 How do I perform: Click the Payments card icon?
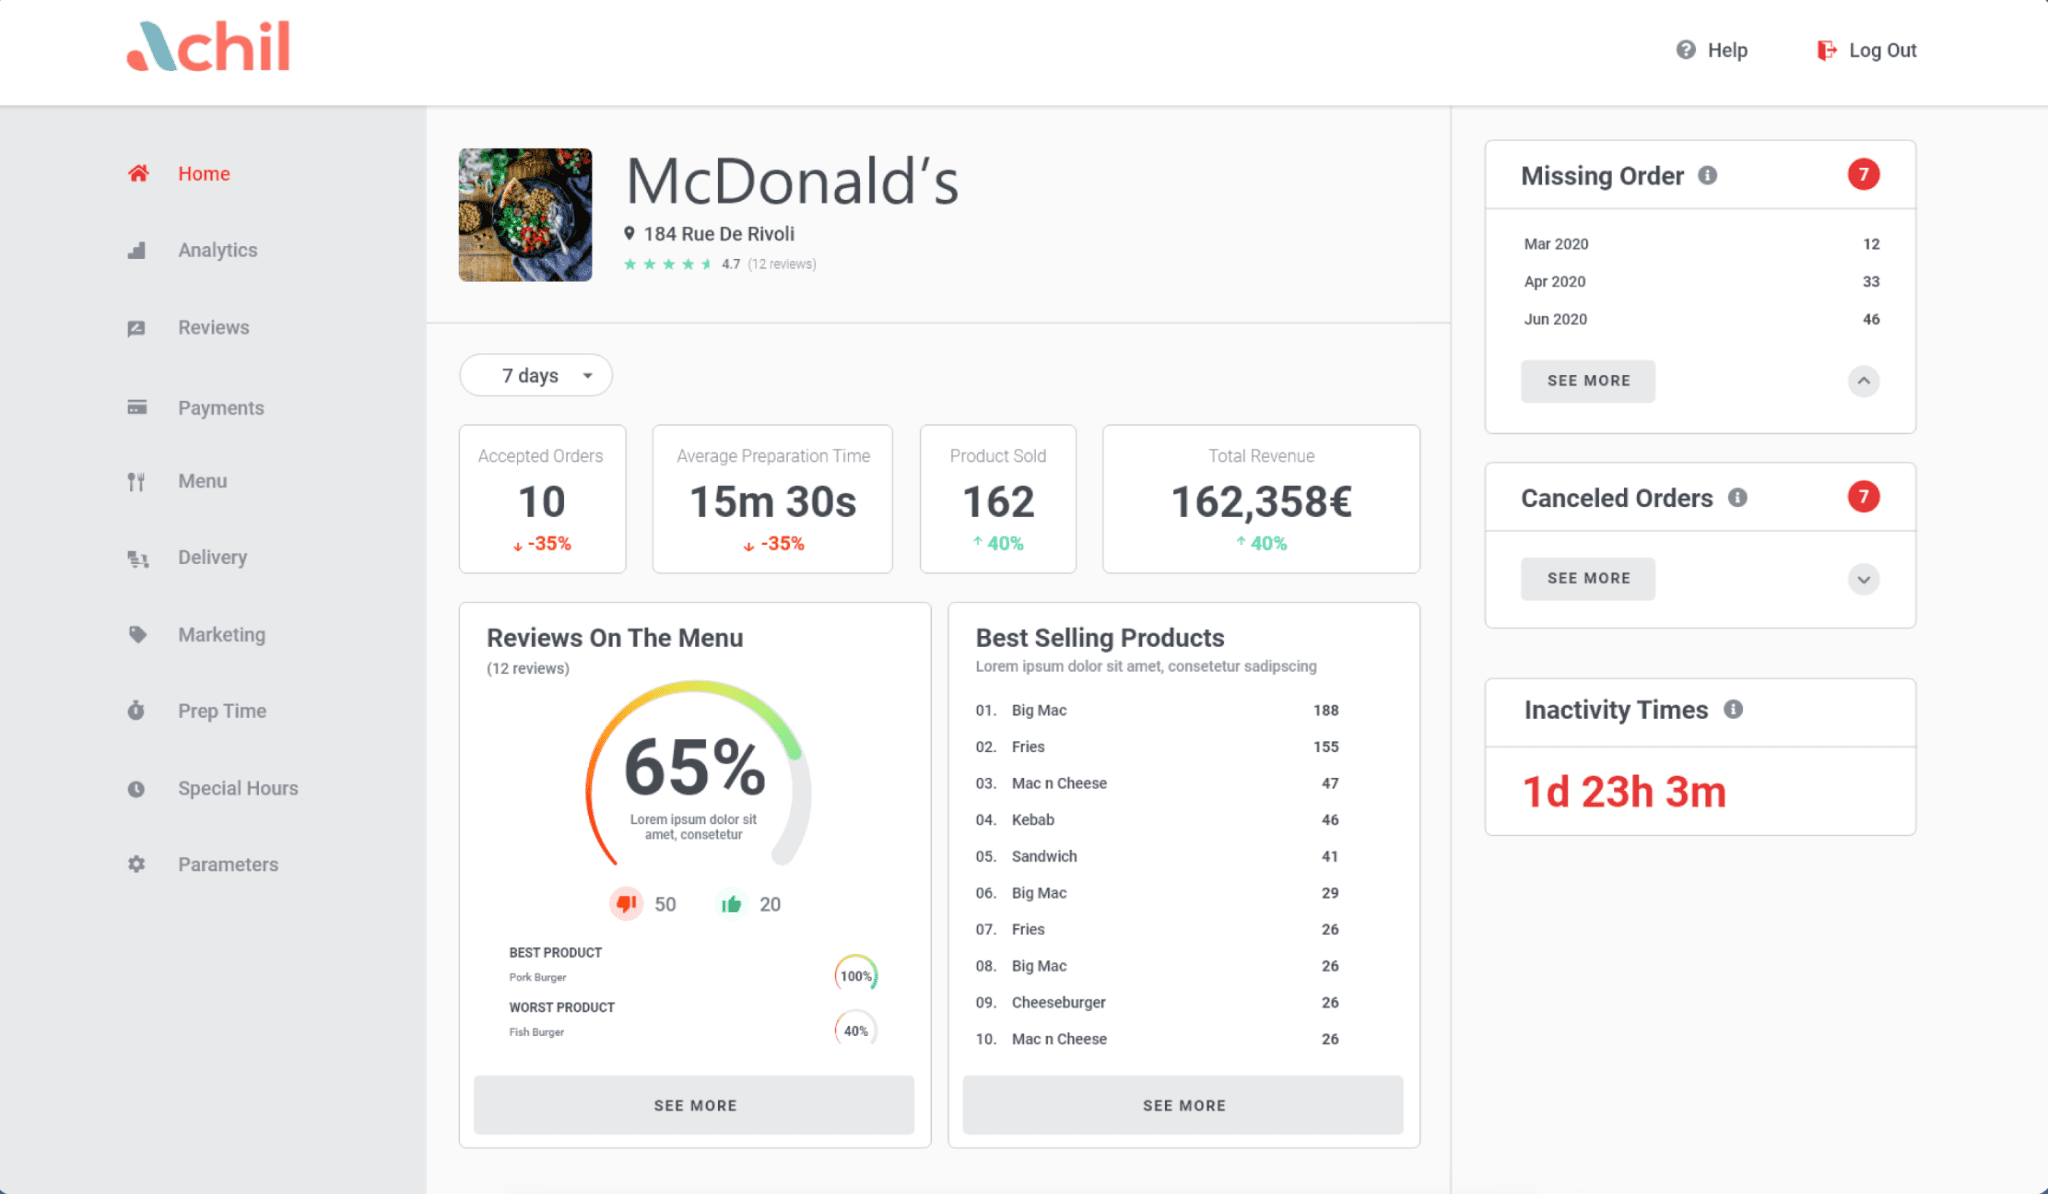137,407
